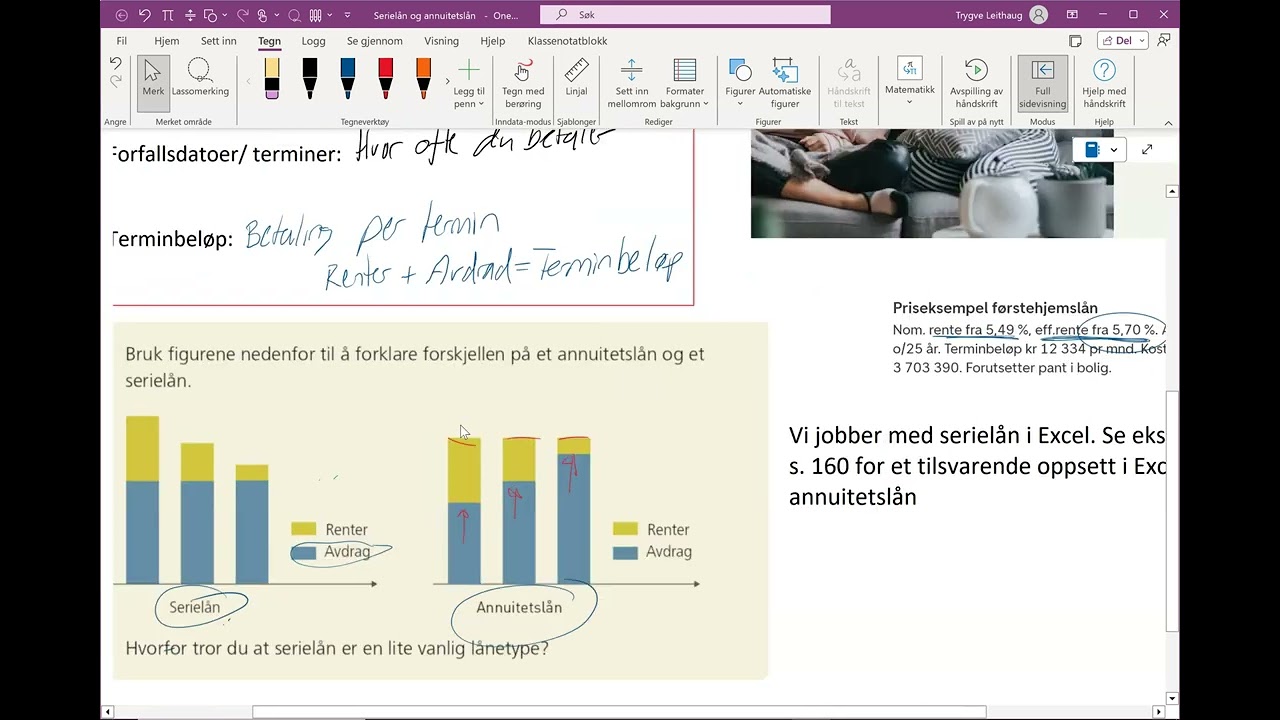Open Customize Quick Access Toolbar dropdown
Viewport: 1280px width, 720px height.
coord(347,15)
